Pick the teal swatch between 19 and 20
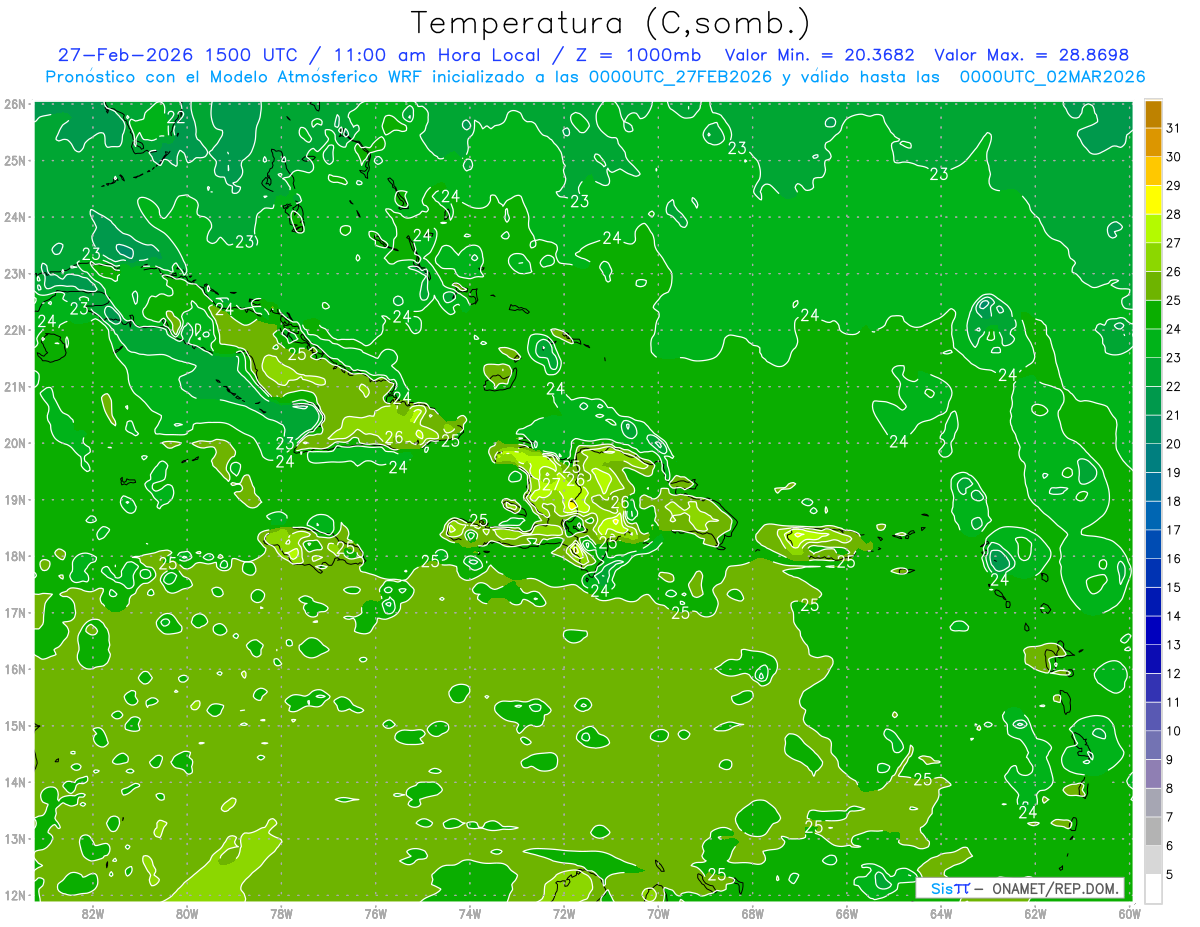Image resolution: width=1200 pixels, height=927 pixels. [x=1153, y=458]
